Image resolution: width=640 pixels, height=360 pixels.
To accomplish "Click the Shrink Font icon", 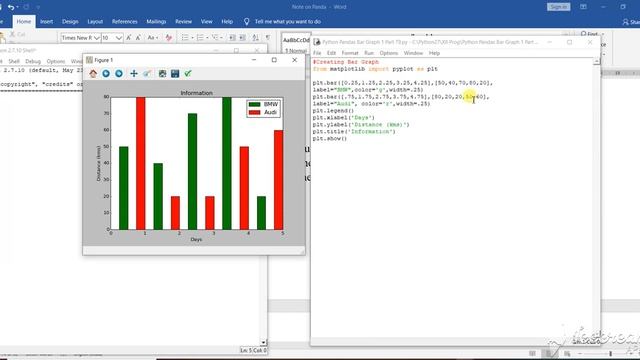I will pyautogui.click(x=138, y=38).
